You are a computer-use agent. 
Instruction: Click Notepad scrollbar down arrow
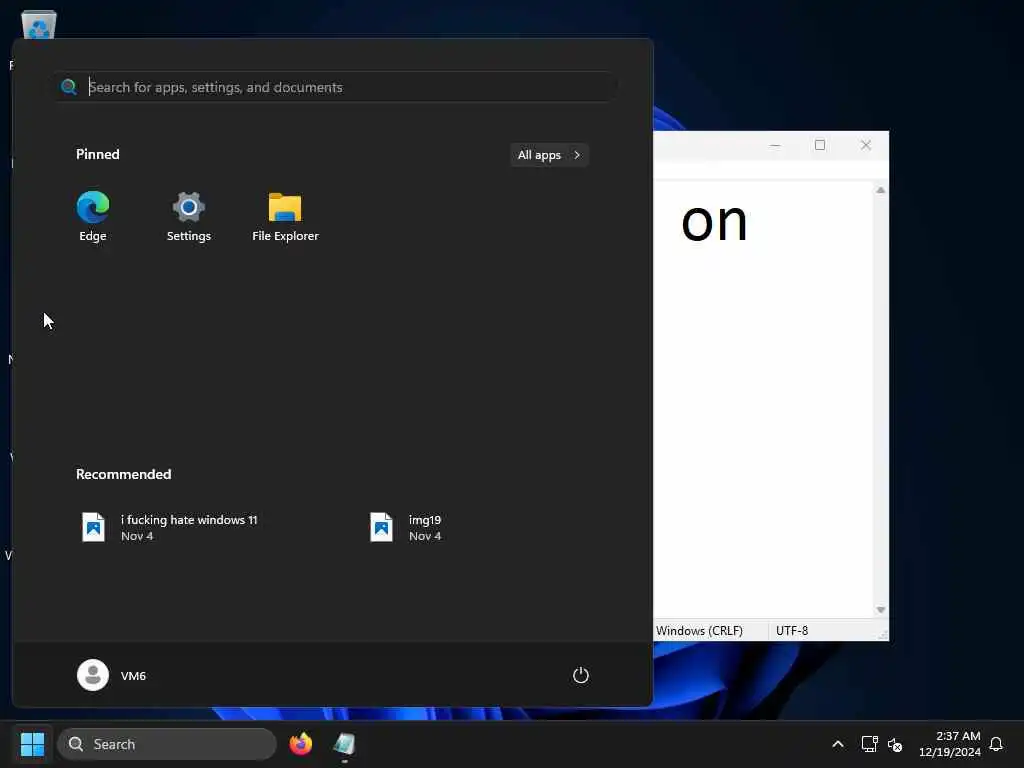(x=880, y=610)
